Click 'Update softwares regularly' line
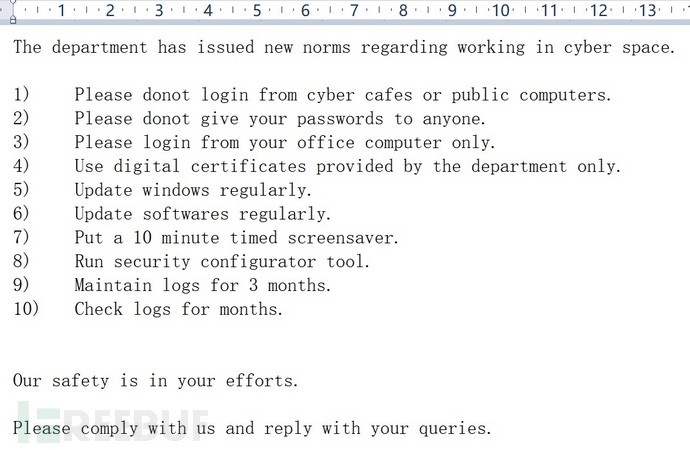The height and width of the screenshot is (450, 690). pyautogui.click(x=203, y=214)
